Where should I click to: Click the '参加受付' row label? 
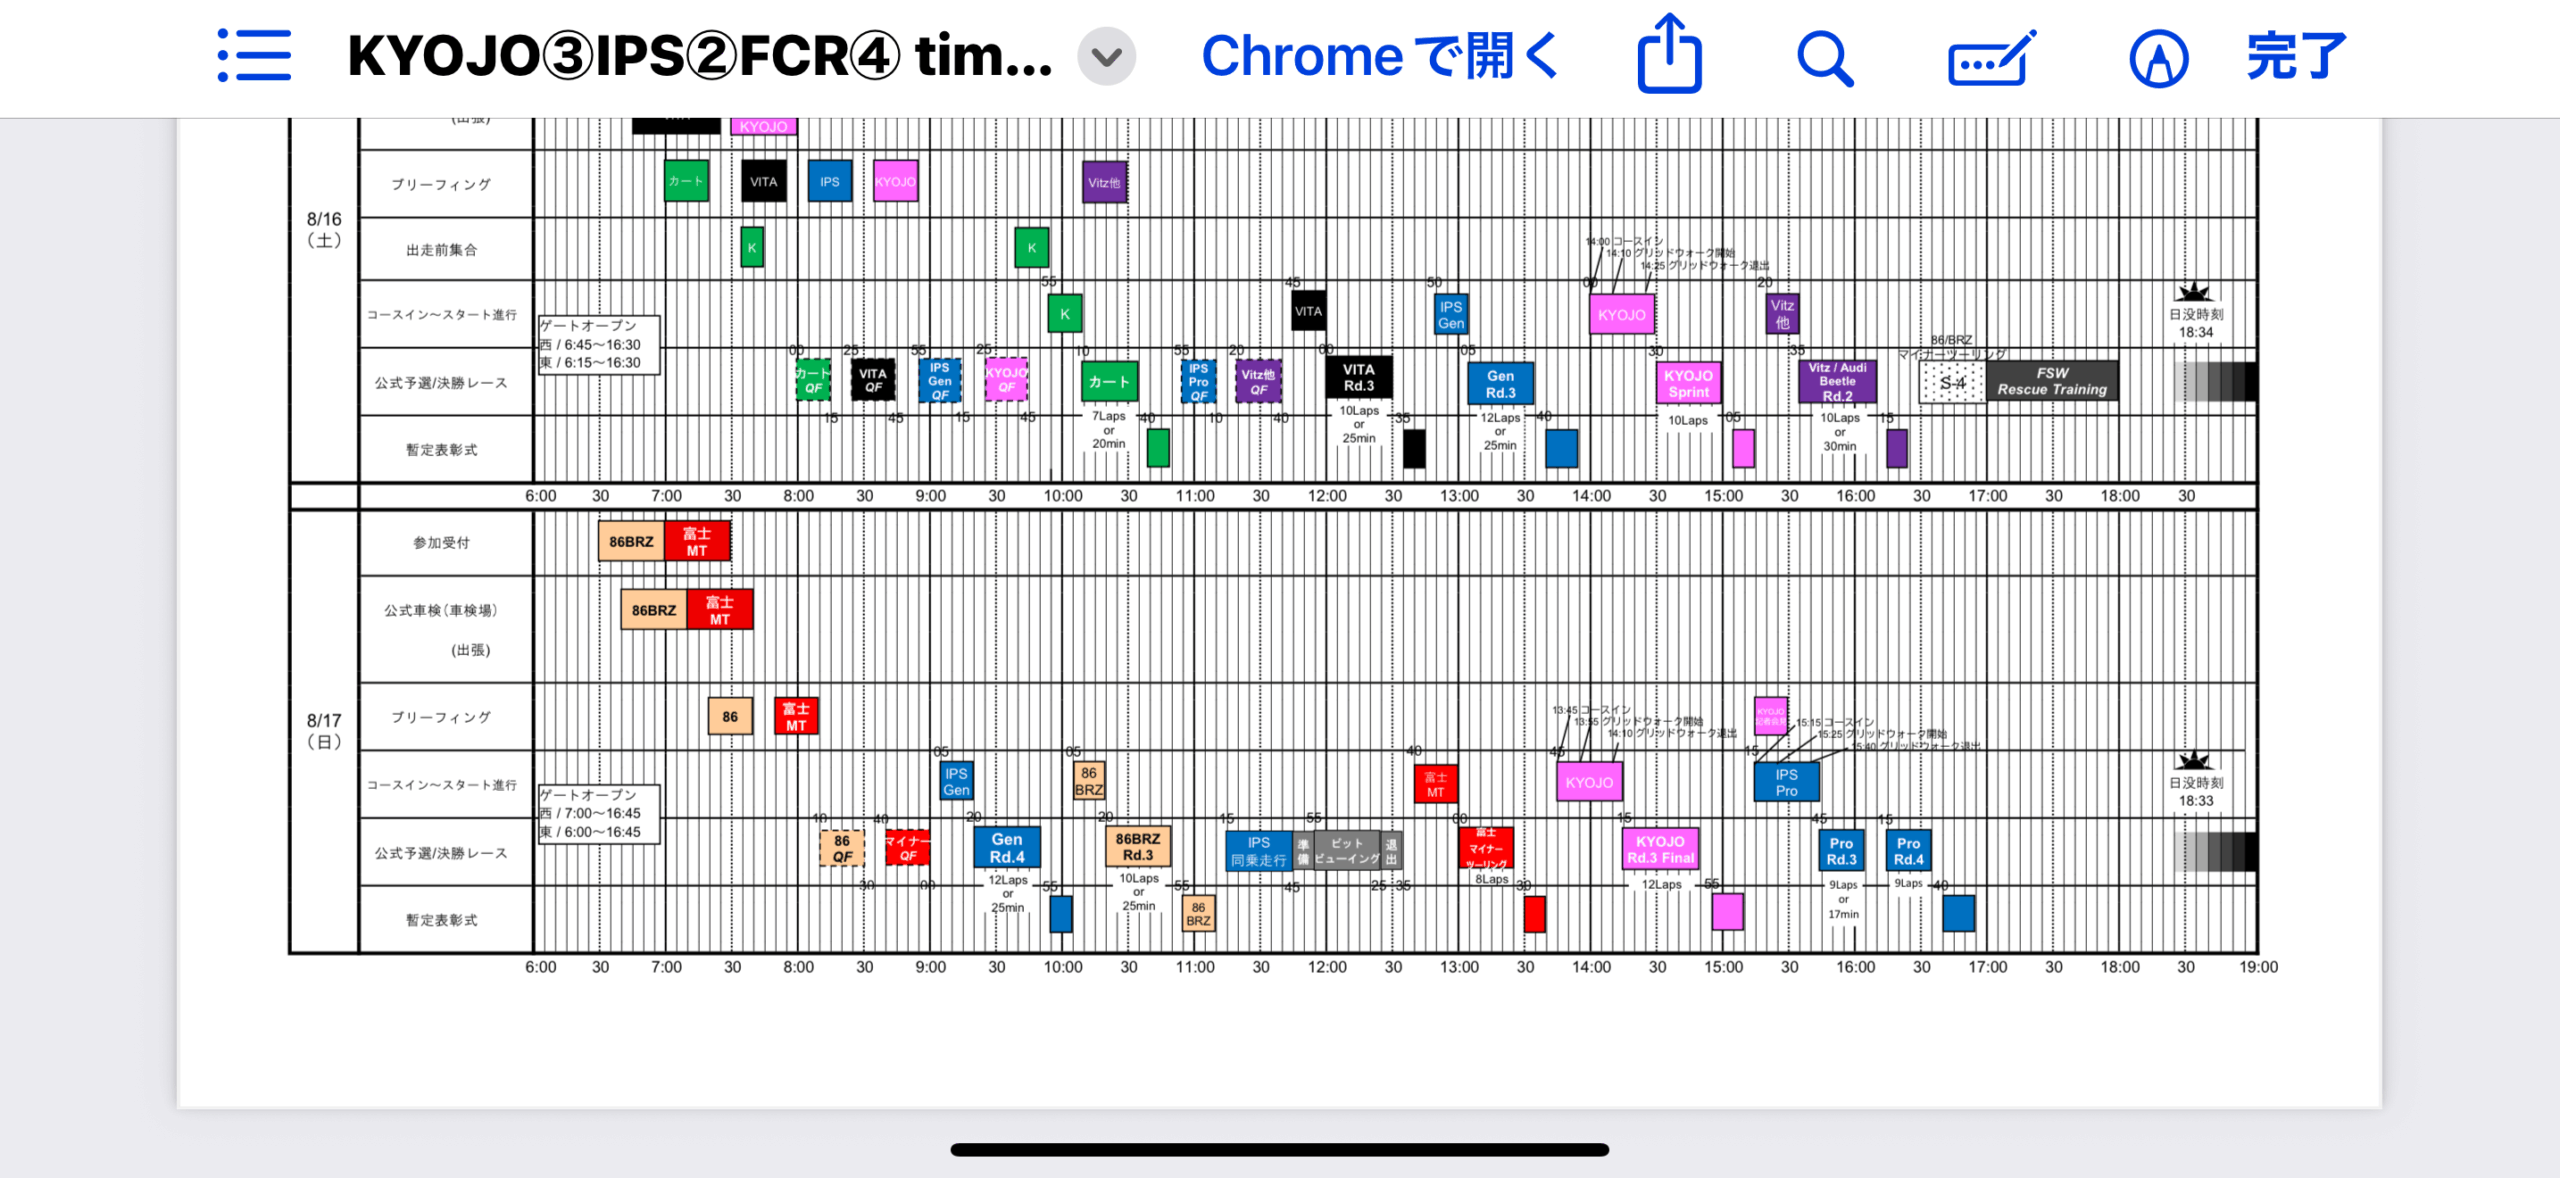[441, 542]
